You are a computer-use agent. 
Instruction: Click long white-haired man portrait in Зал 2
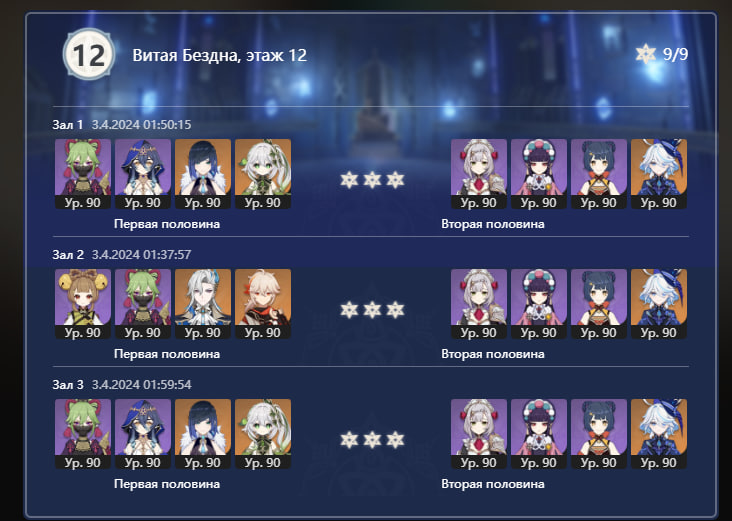point(203,303)
